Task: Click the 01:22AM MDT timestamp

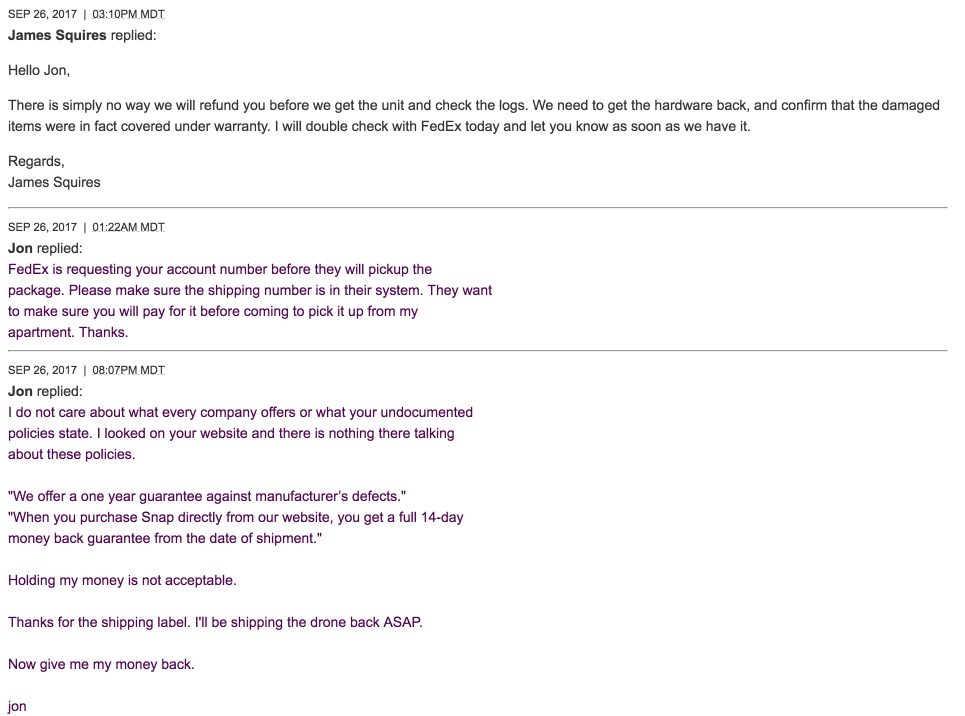Action: tap(128, 227)
